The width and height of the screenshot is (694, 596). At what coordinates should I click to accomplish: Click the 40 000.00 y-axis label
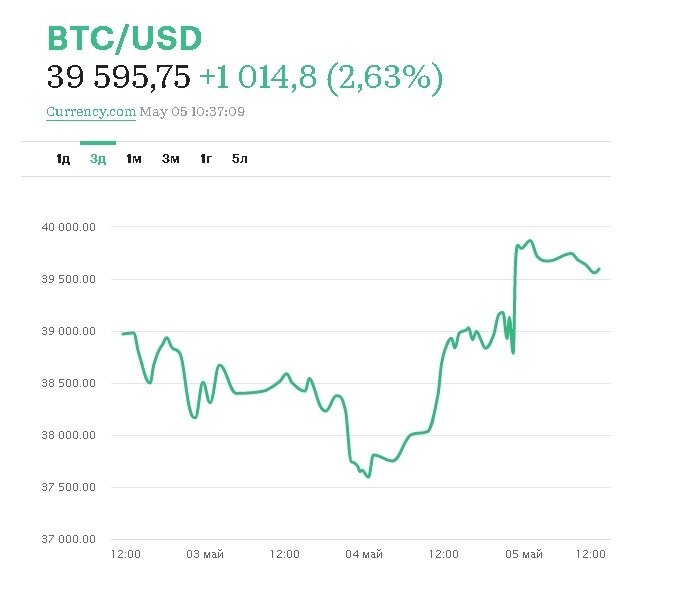[x=69, y=227]
